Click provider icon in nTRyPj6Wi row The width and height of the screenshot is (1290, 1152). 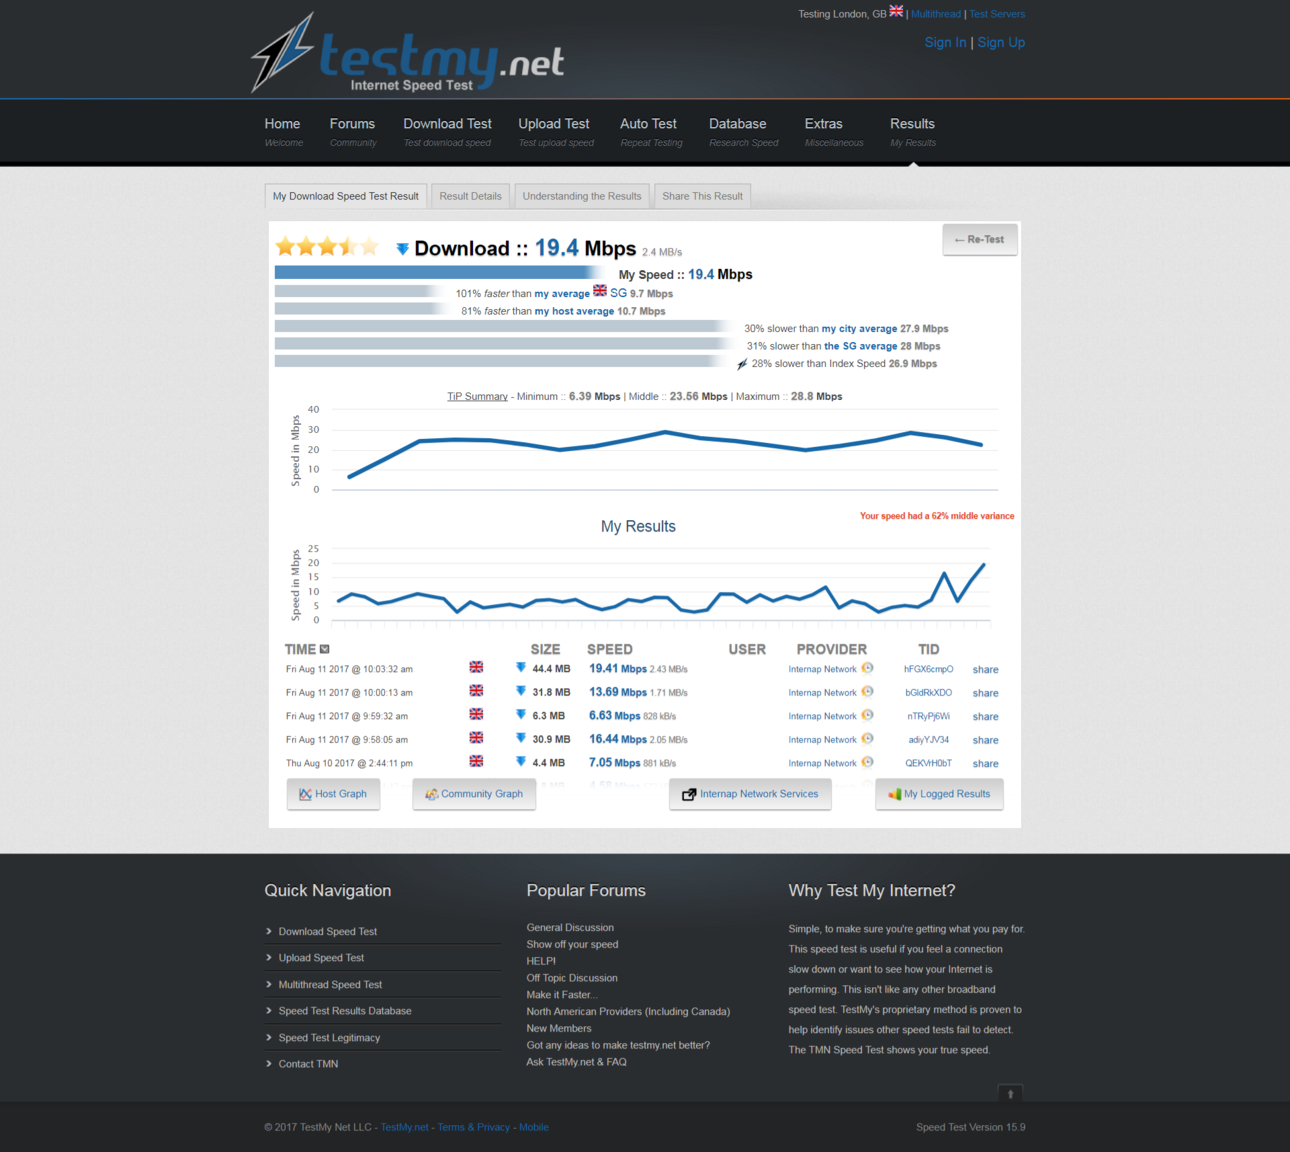point(867,715)
